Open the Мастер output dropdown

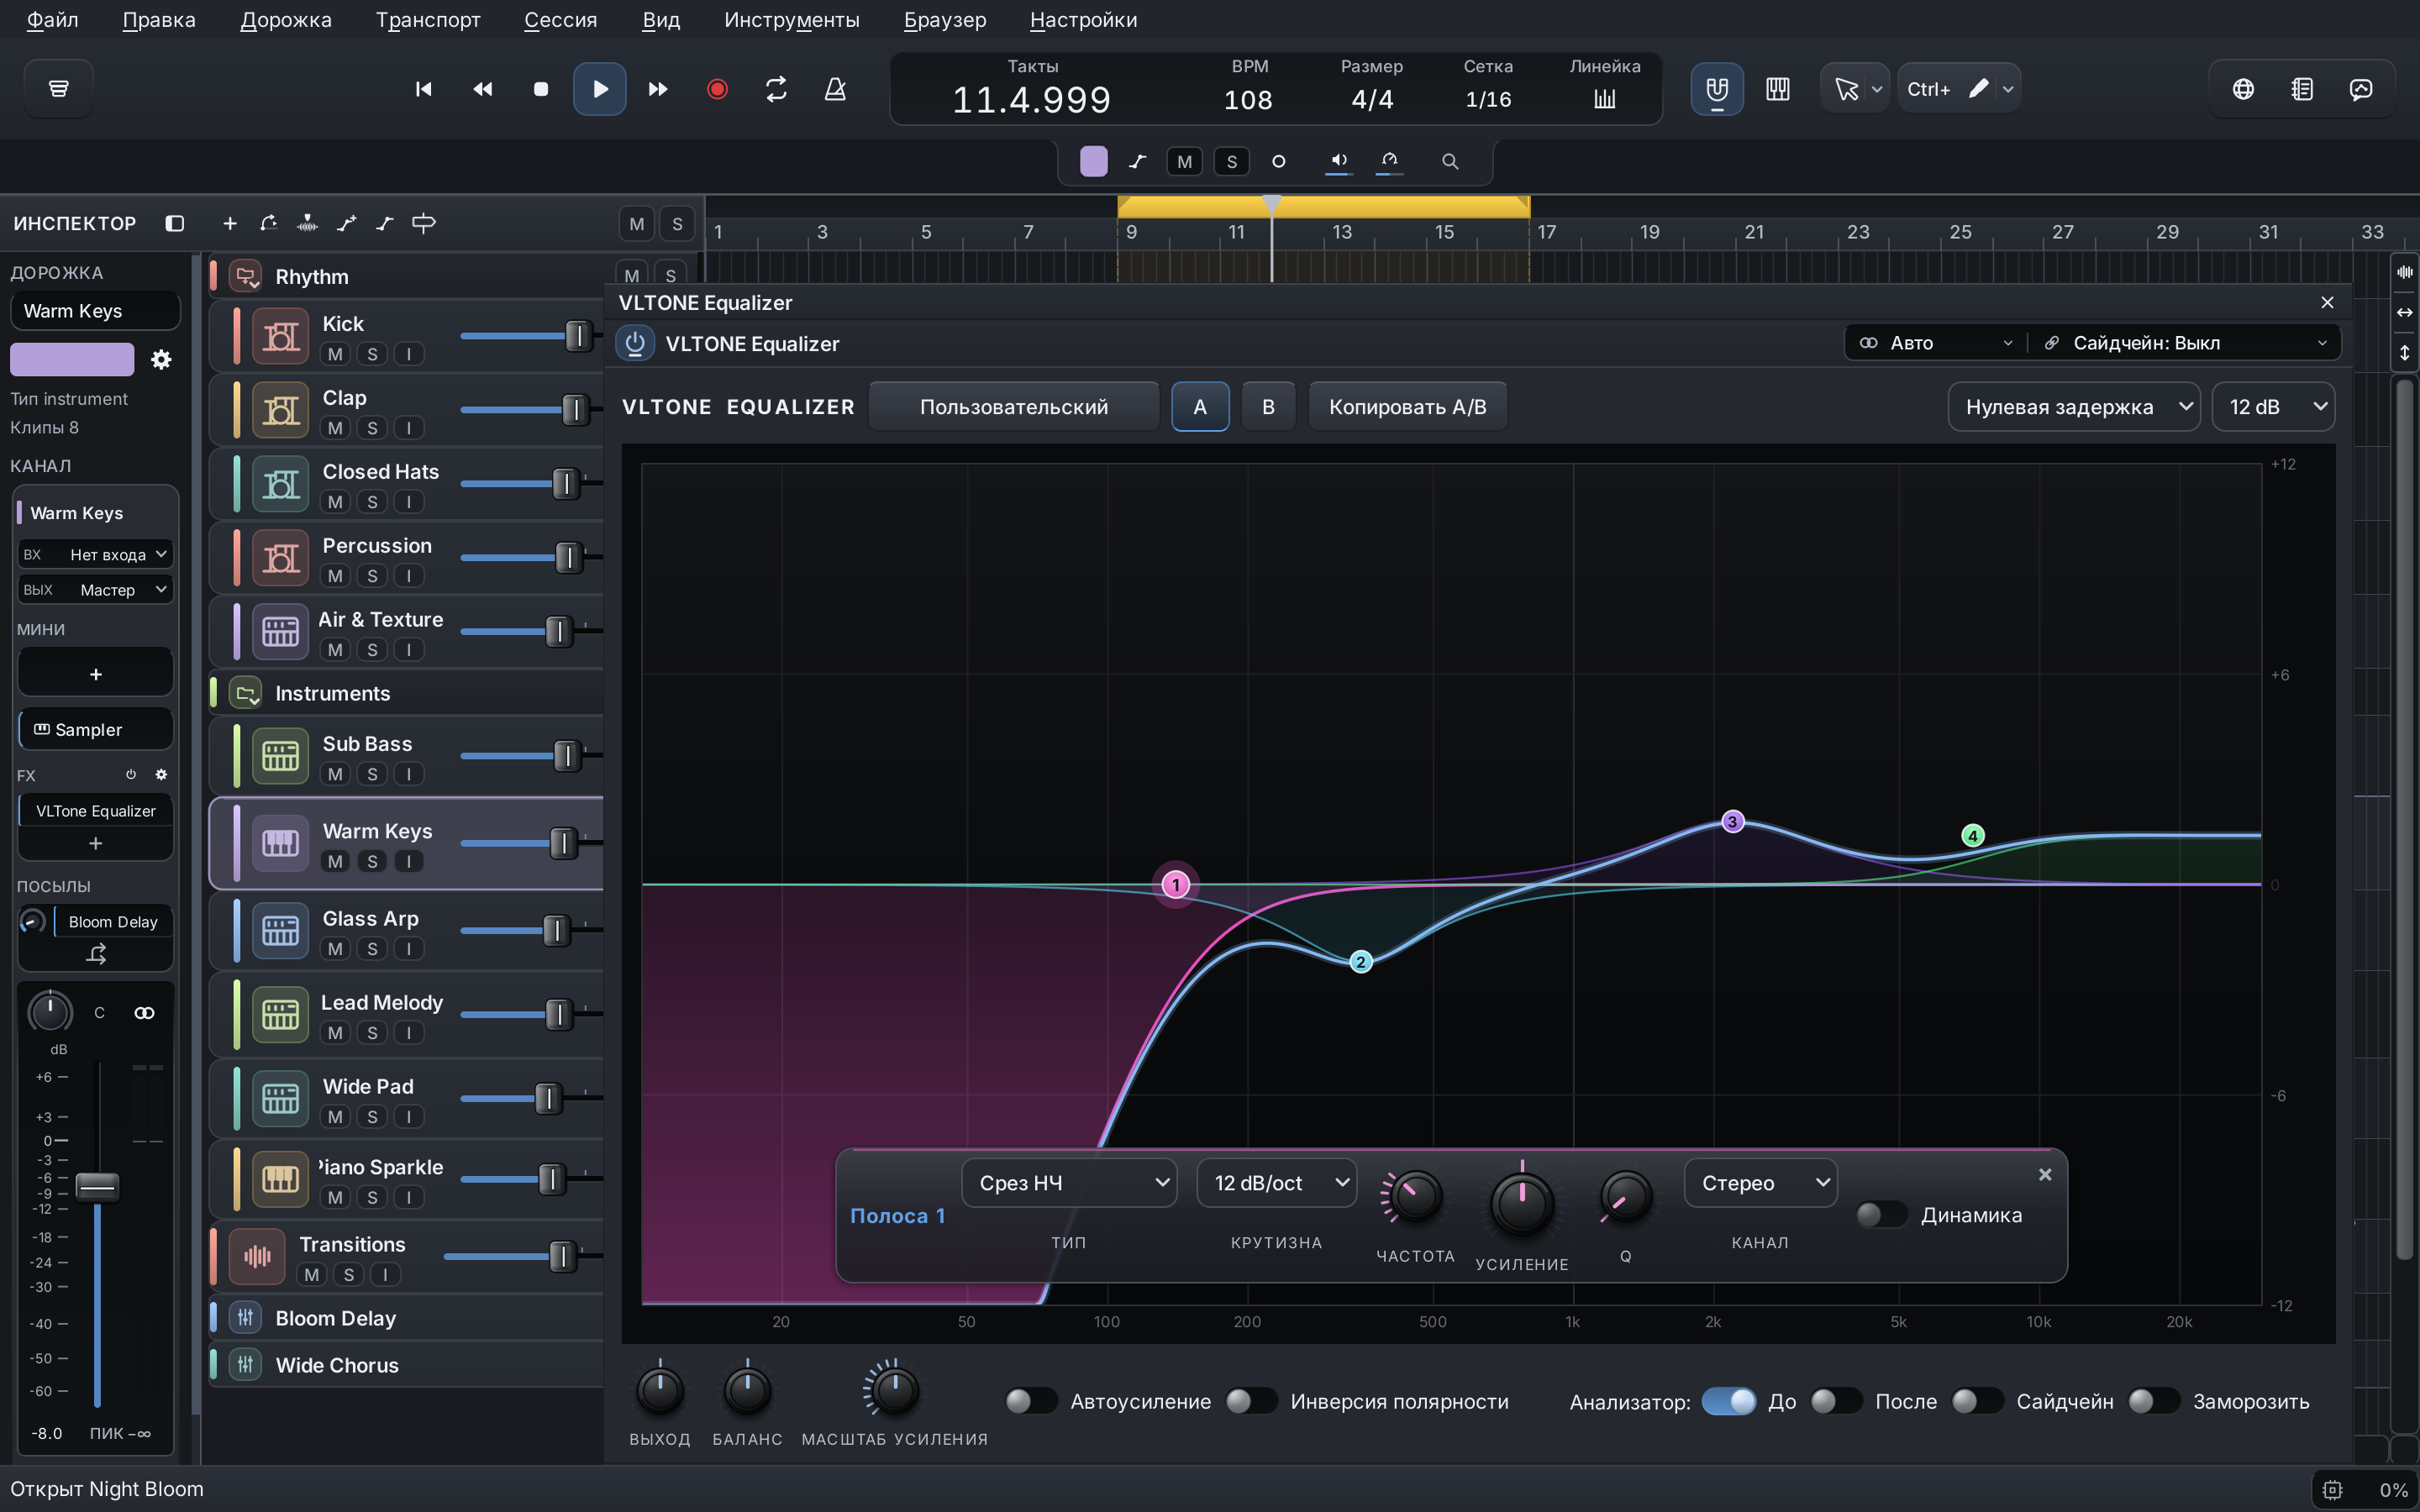(95, 590)
